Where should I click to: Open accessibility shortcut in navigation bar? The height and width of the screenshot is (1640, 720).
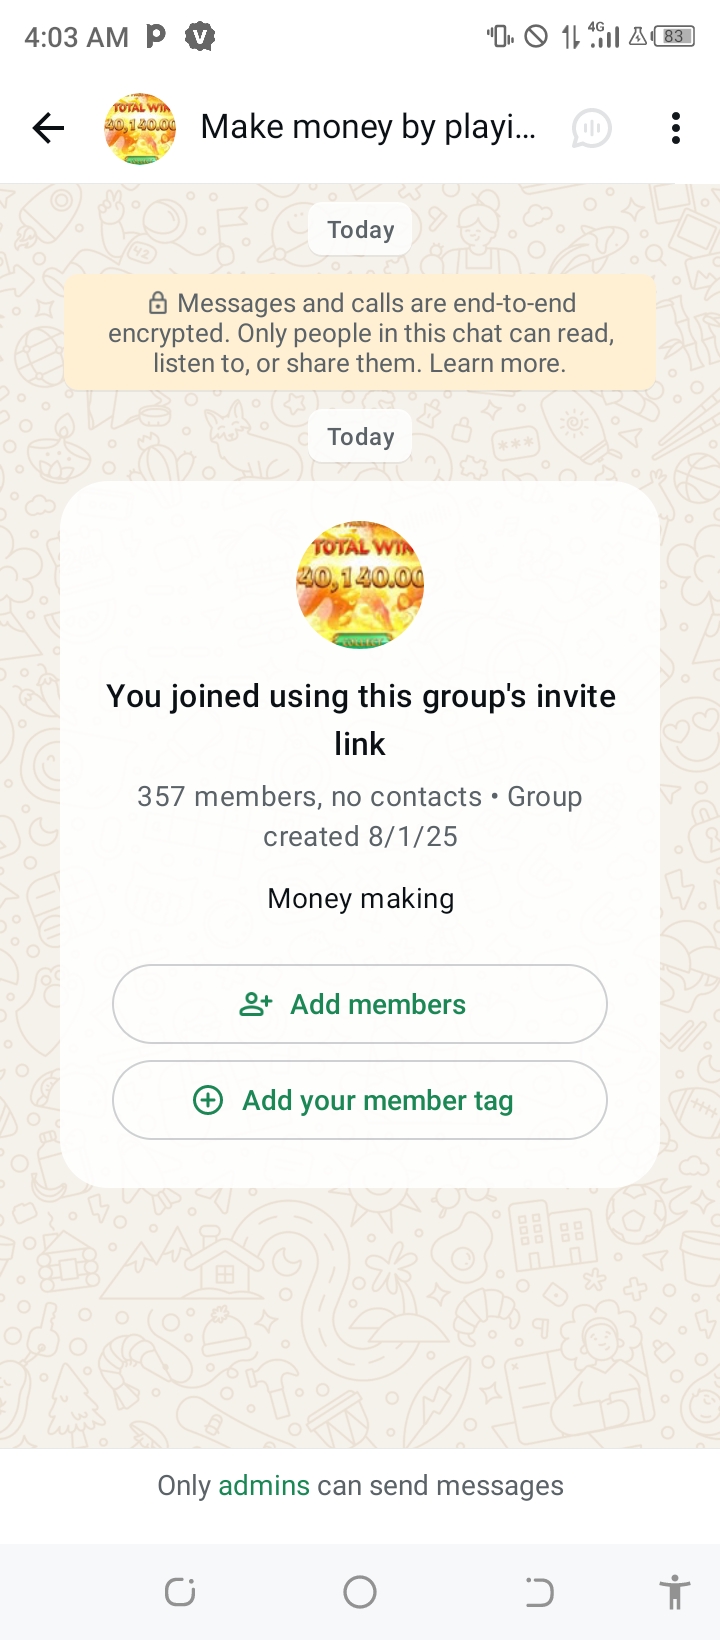(675, 1592)
